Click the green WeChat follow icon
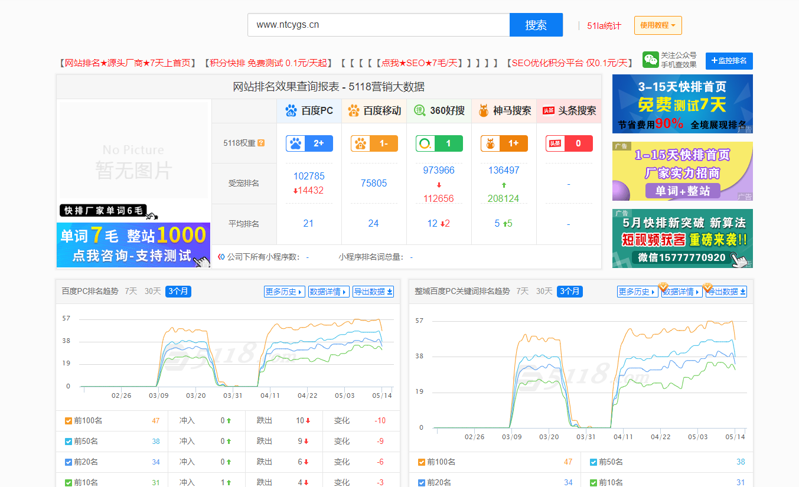 pos(651,60)
